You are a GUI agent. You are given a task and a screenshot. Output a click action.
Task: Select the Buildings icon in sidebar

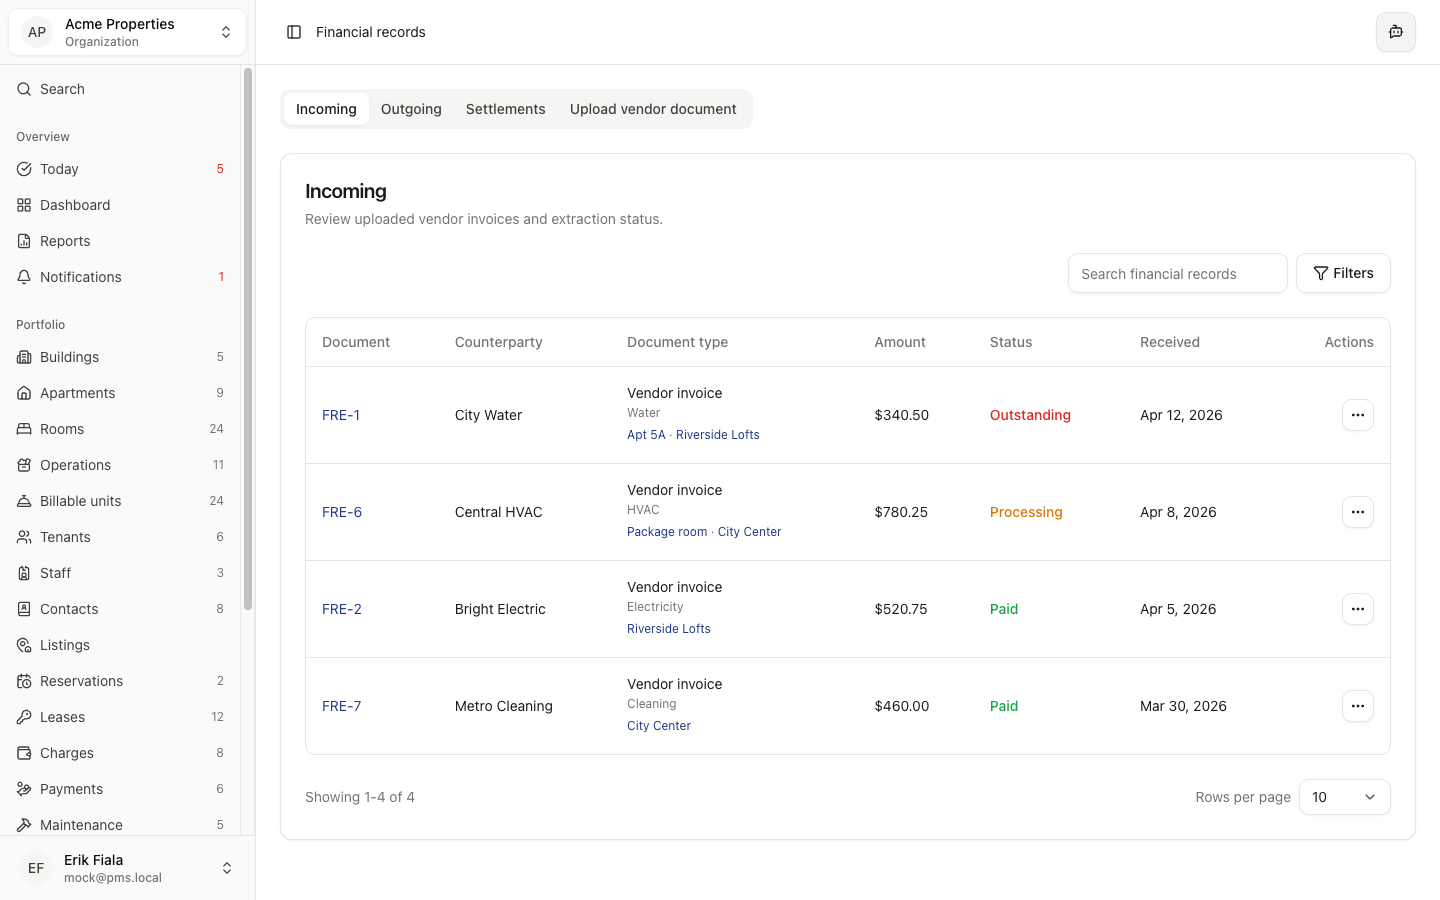pos(24,356)
